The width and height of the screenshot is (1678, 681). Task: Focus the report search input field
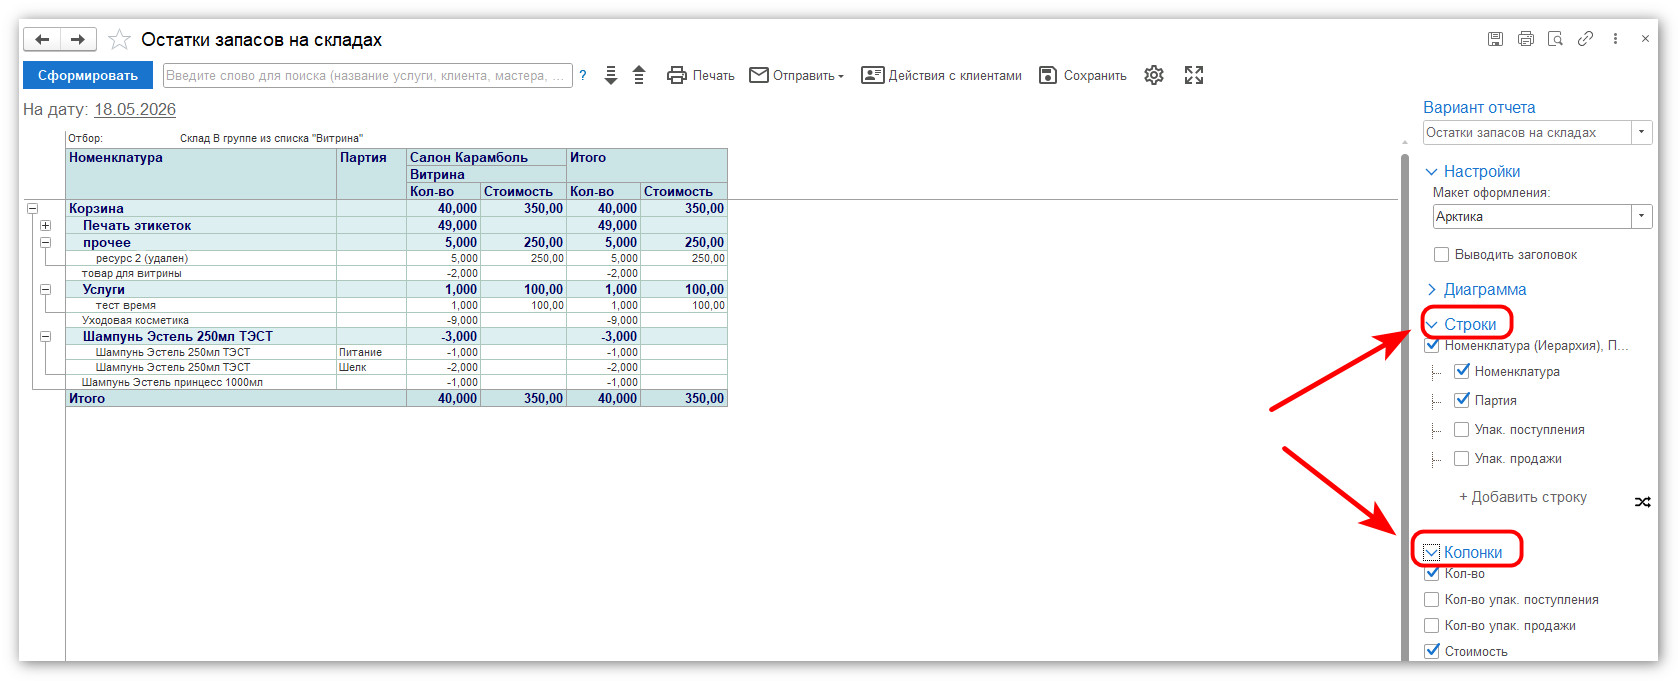[367, 75]
